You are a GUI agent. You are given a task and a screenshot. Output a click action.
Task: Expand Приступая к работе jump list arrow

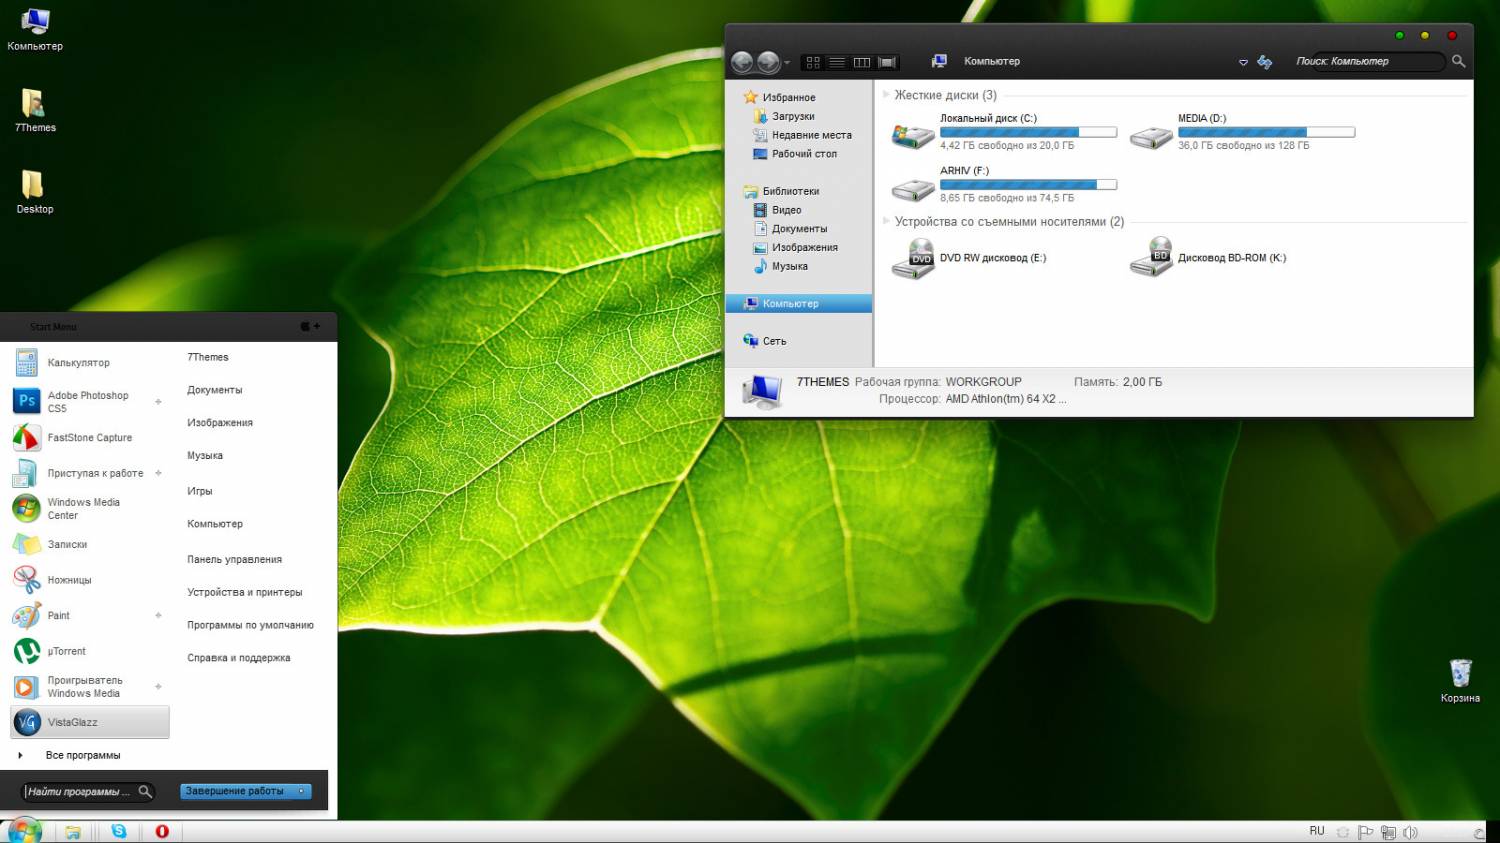coord(158,473)
